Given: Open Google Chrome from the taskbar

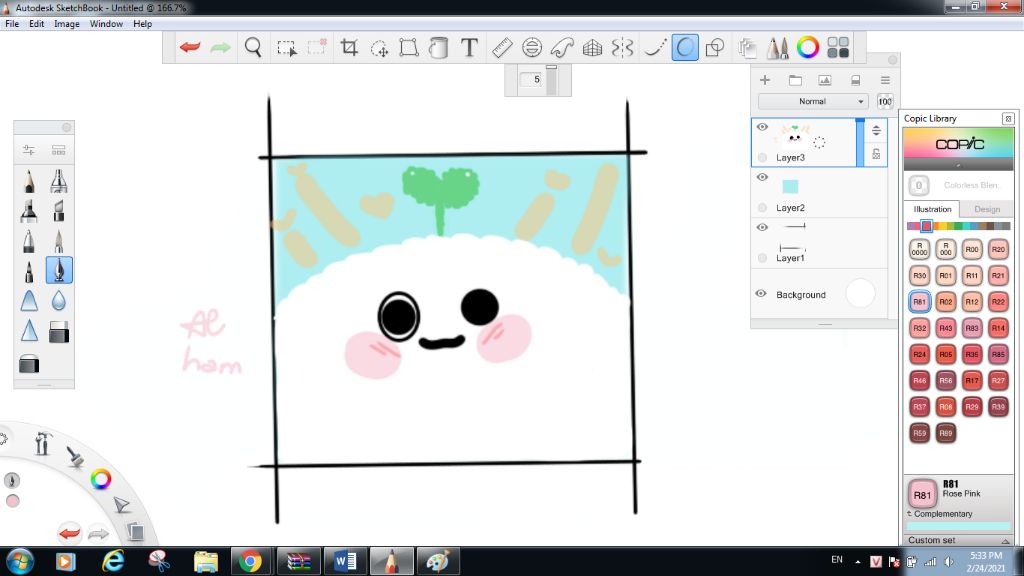Looking at the screenshot, I should [249, 561].
